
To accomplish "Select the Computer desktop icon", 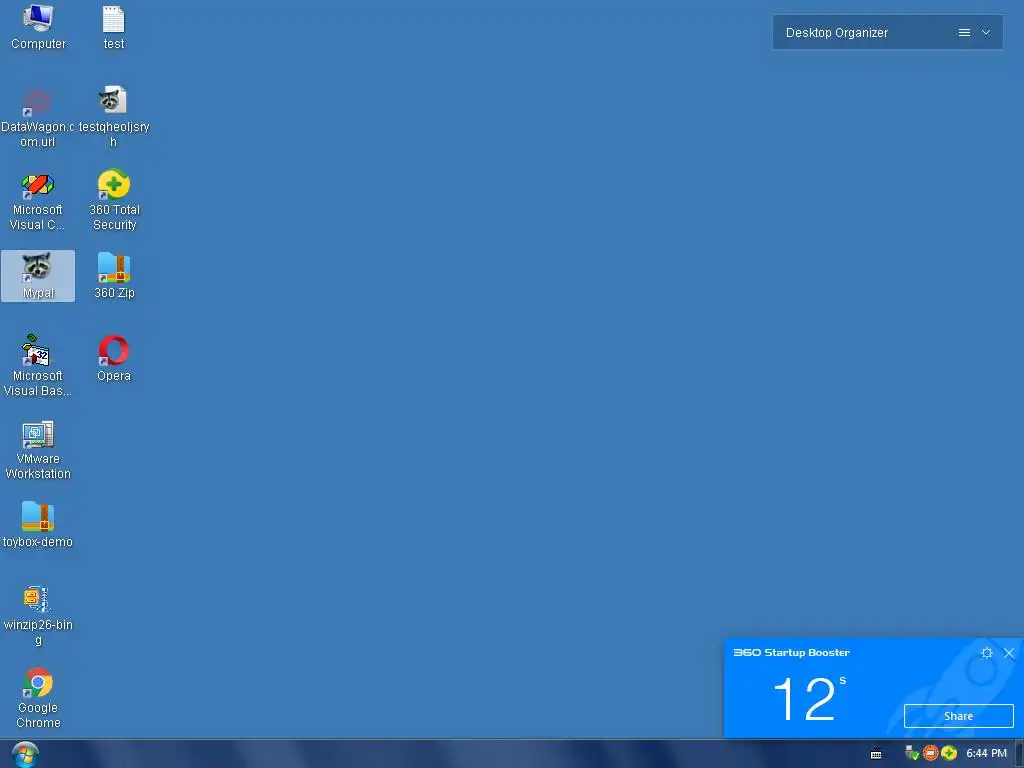I will pos(38,27).
